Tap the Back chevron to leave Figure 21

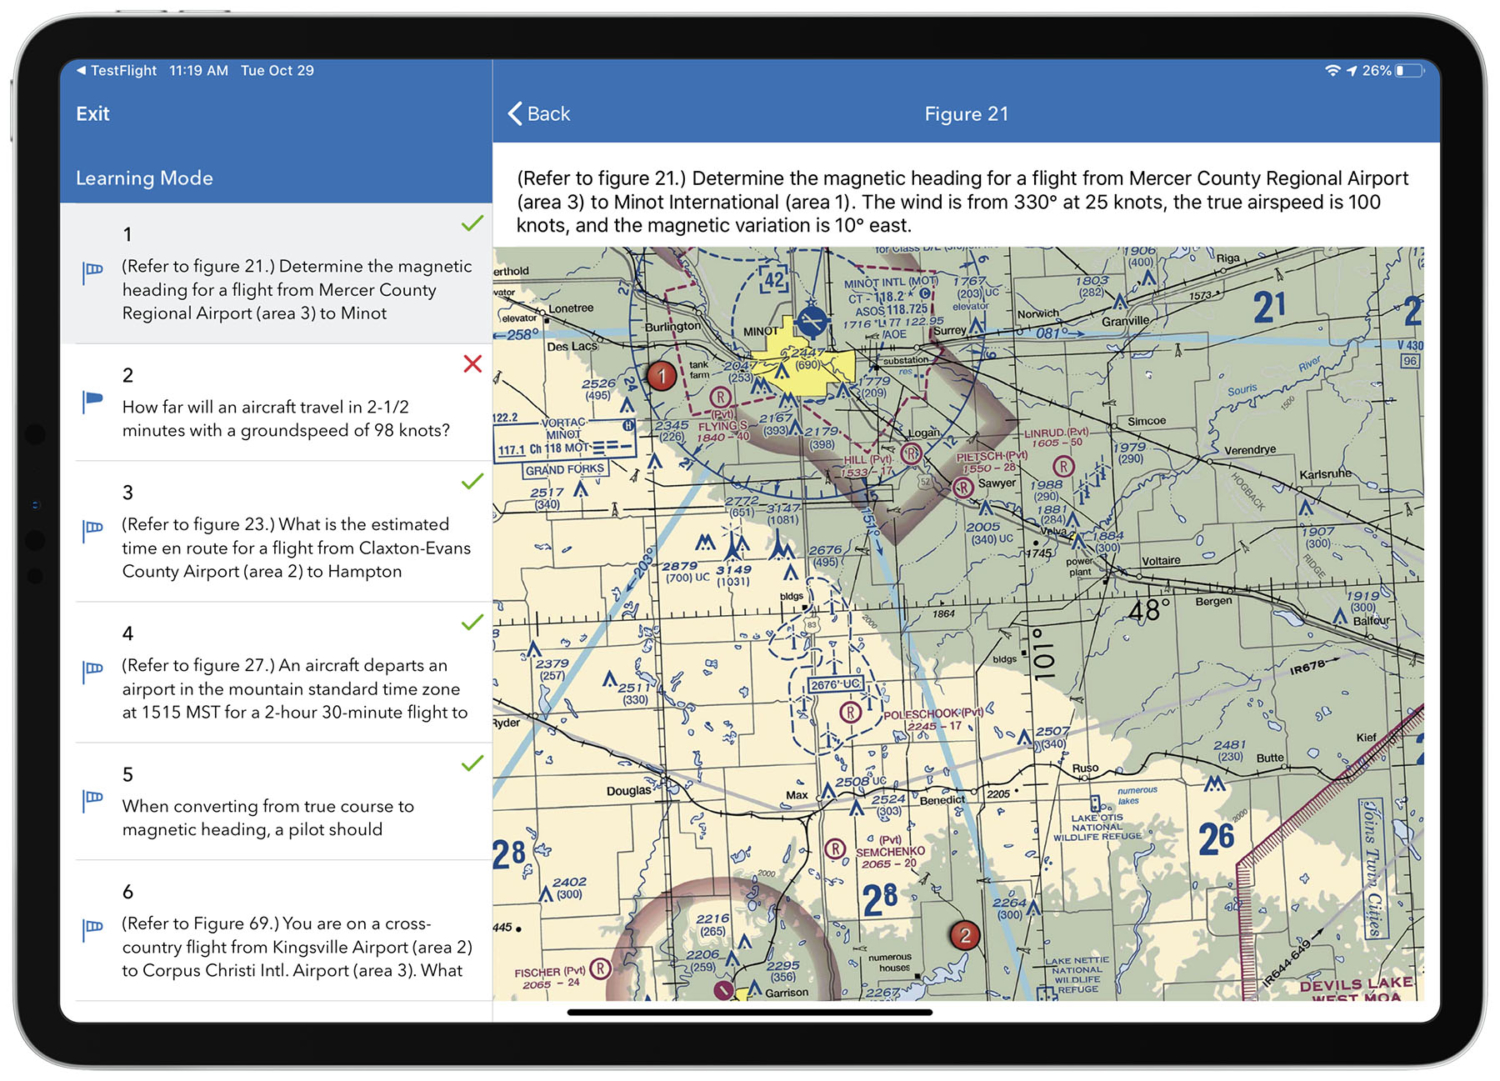point(516,113)
